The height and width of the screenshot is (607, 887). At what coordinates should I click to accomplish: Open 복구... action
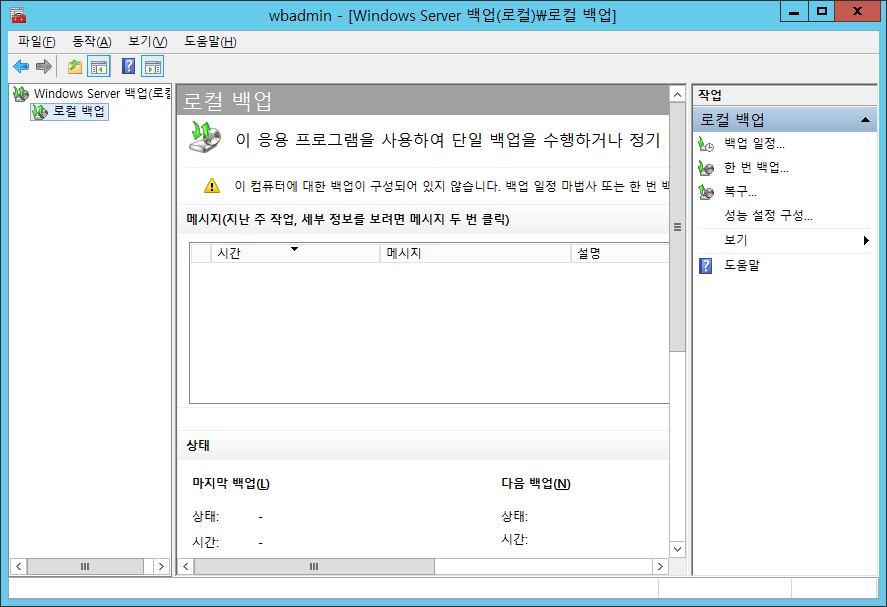point(740,191)
